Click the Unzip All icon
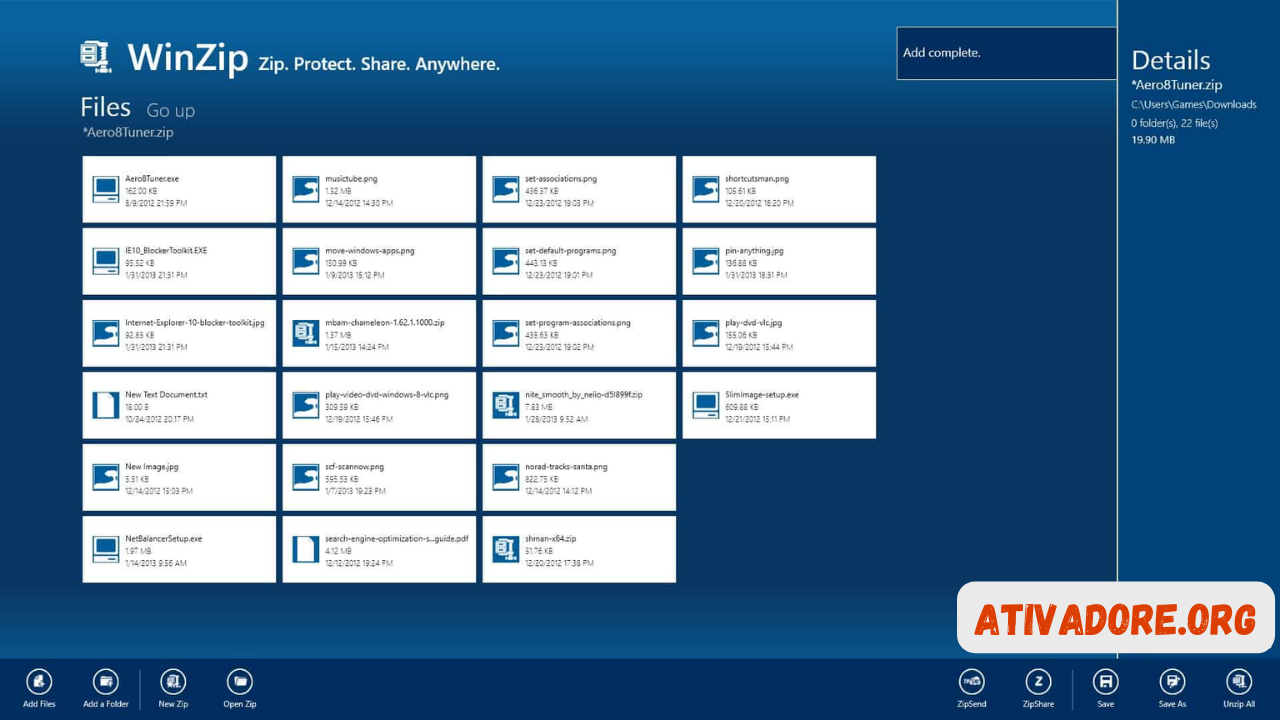Image resolution: width=1280 pixels, height=720 pixels. (1238, 682)
